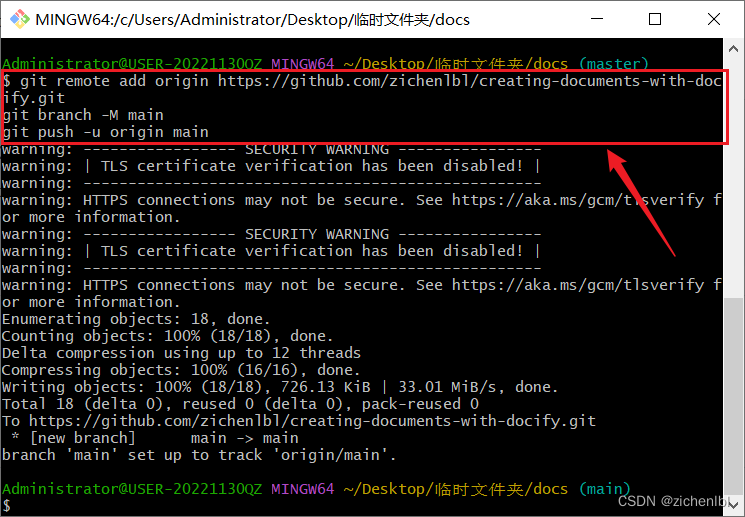745x517 pixels.
Task: Click the wrapped "ify.git" line
Action: pos(33,98)
